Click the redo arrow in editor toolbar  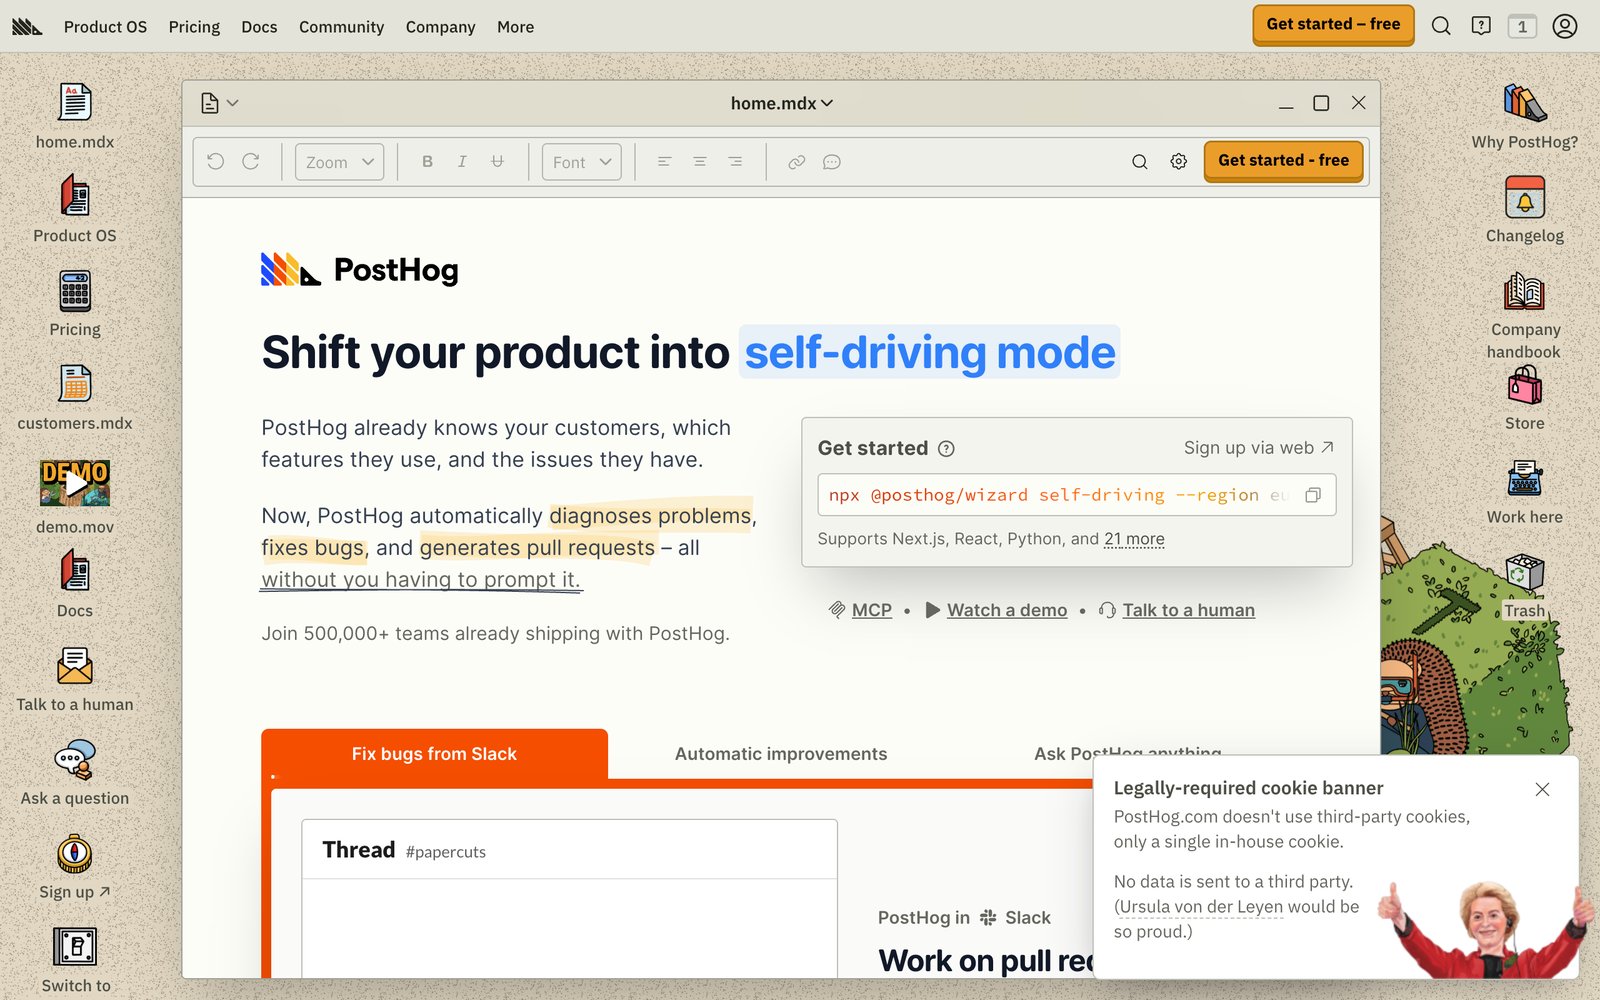pos(251,161)
